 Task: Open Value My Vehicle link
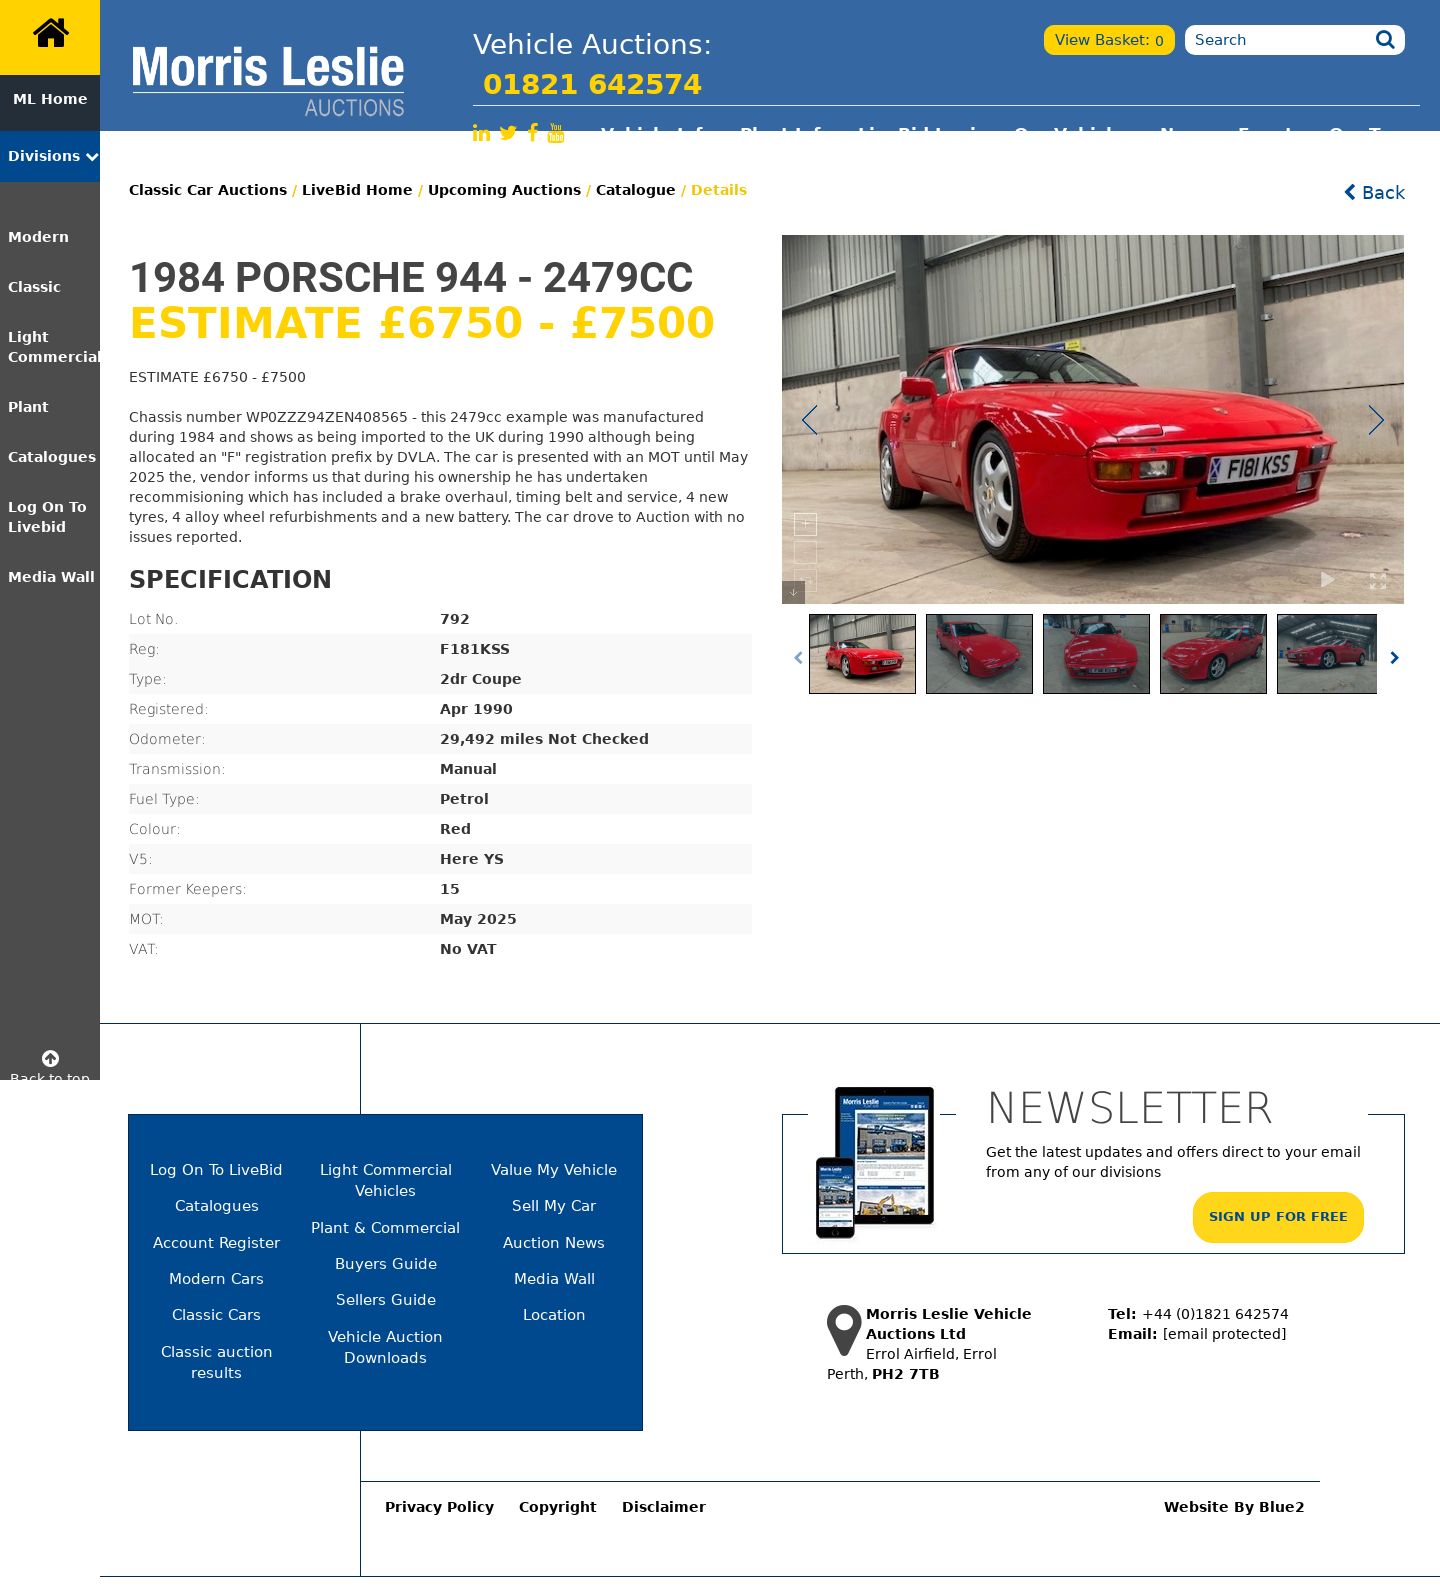click(x=554, y=1170)
